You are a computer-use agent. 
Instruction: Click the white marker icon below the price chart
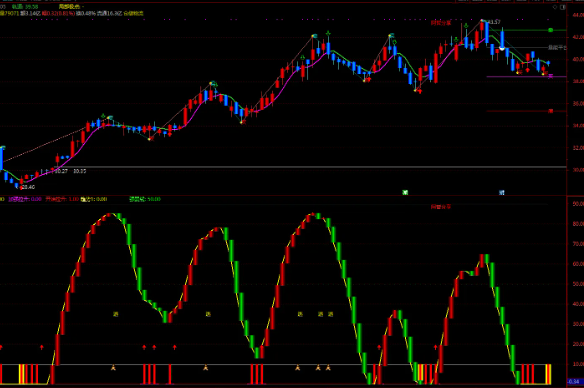click(405, 193)
